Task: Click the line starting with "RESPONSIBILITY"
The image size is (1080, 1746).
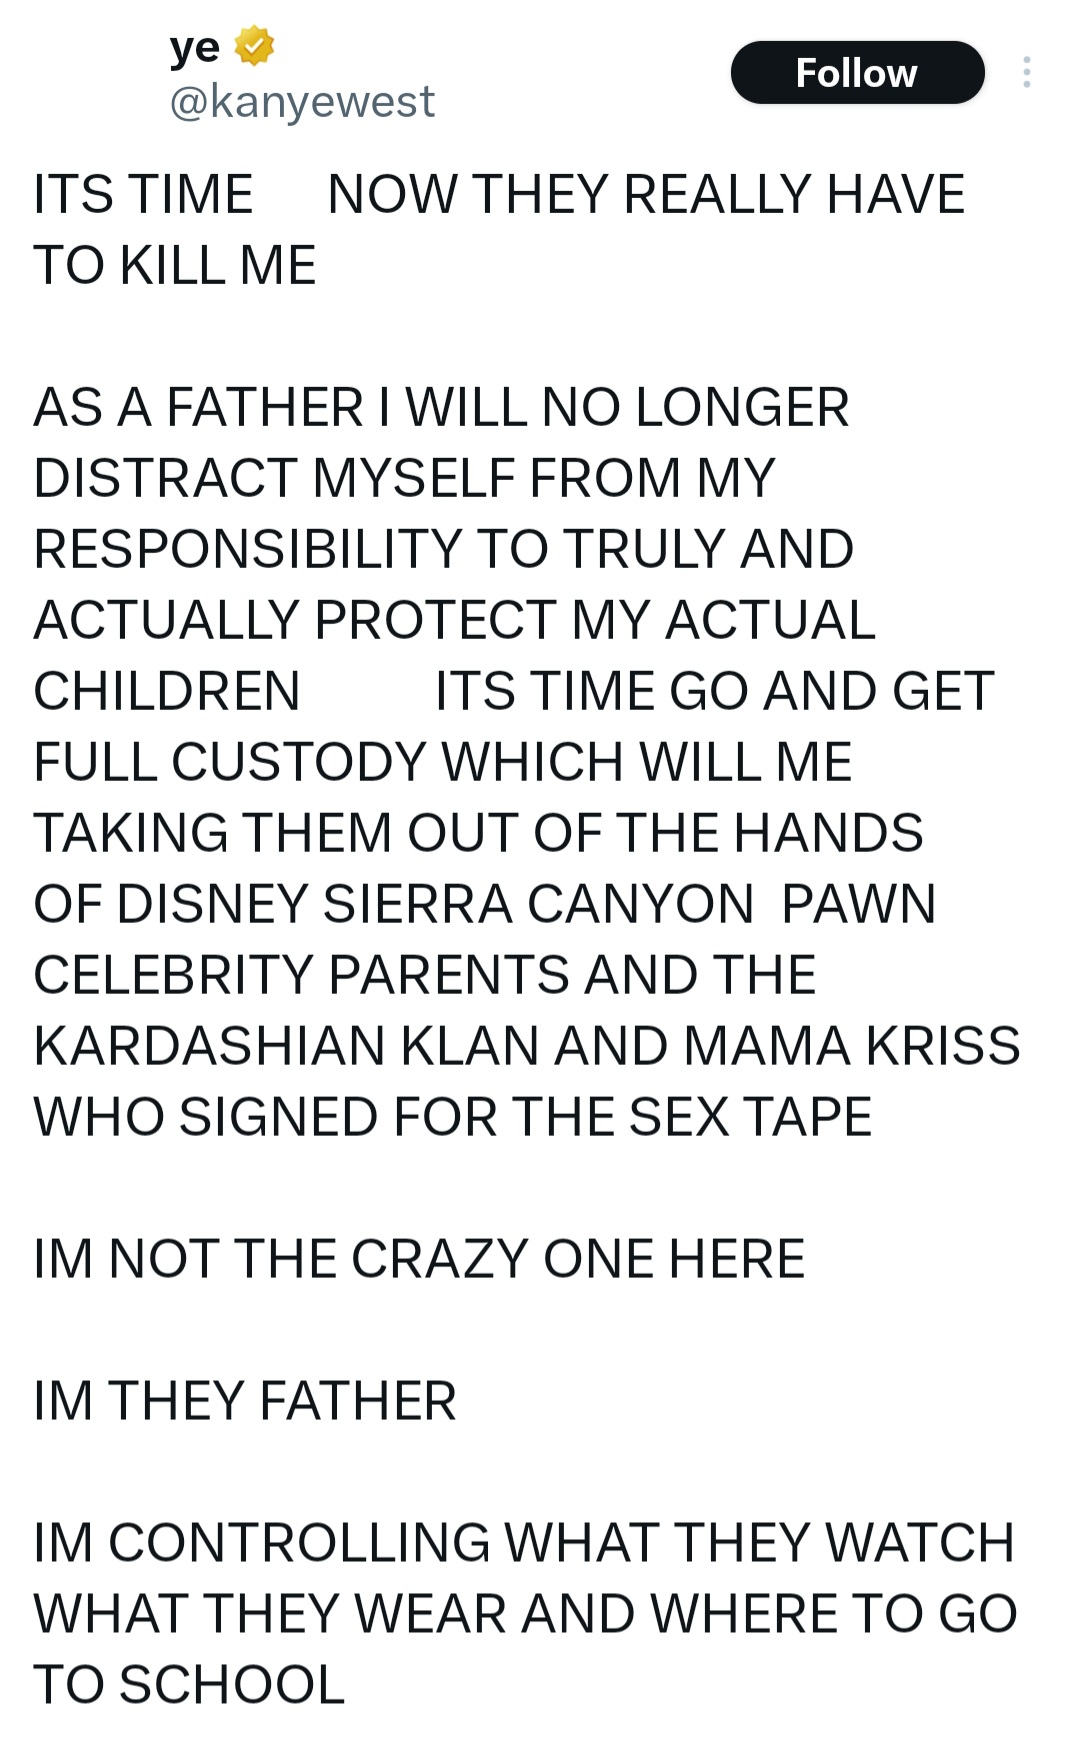Action: click(x=443, y=549)
